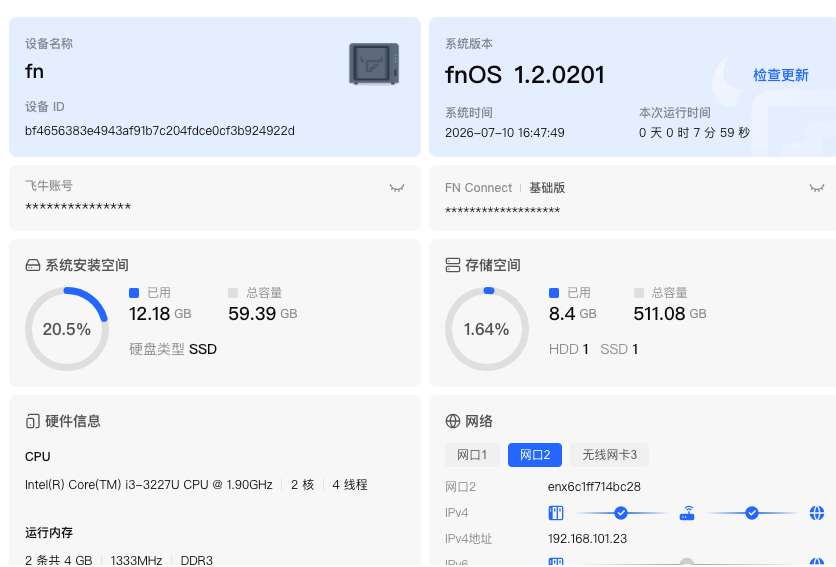The width and height of the screenshot is (836, 567).
Task: Click uptime 0 天 0 时 7 分 59 秒
Action: [x=694, y=133]
